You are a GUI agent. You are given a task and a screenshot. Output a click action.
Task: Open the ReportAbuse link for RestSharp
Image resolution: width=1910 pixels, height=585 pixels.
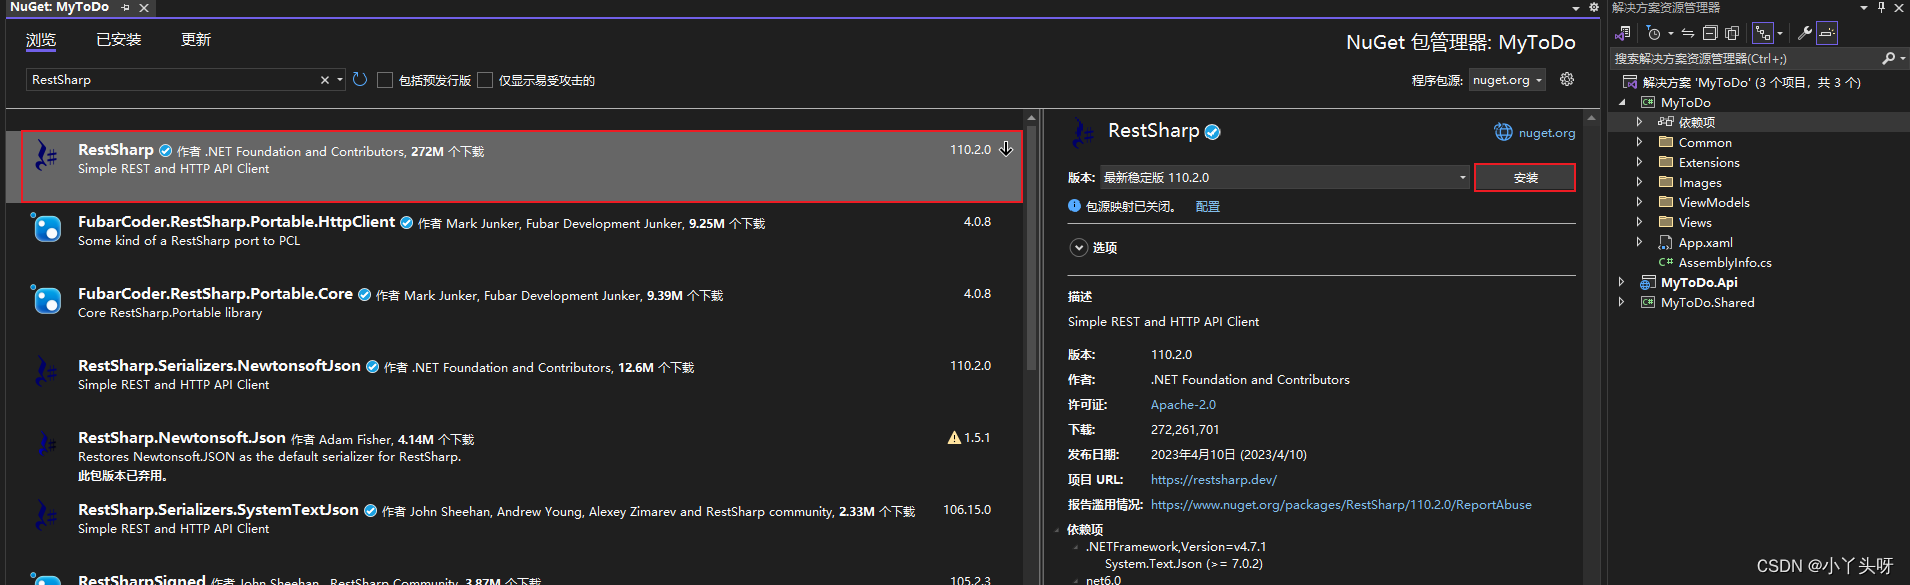(1341, 505)
